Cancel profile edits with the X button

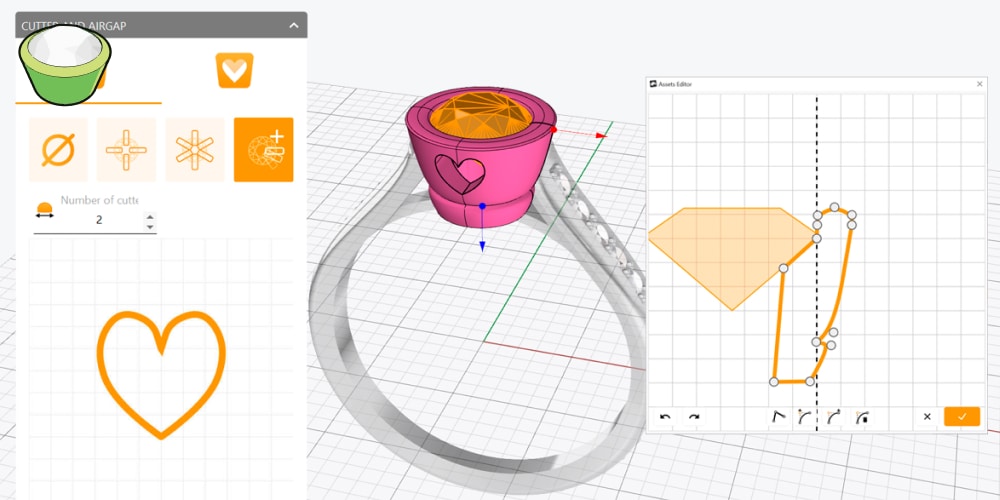pos(927,416)
